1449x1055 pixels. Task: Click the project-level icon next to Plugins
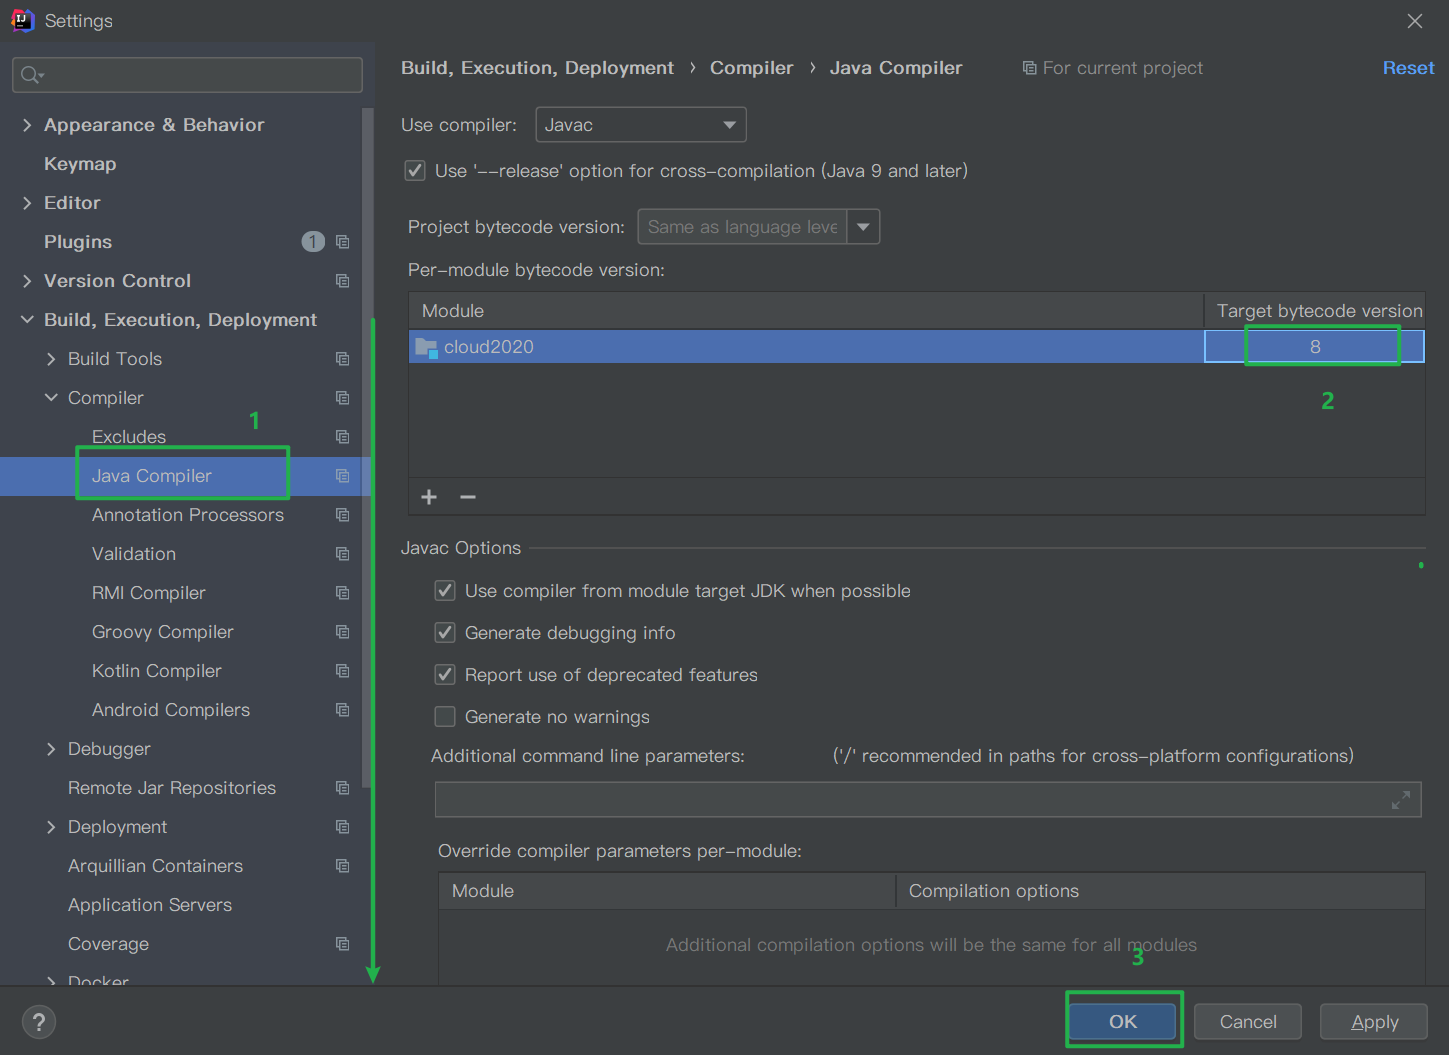343,242
